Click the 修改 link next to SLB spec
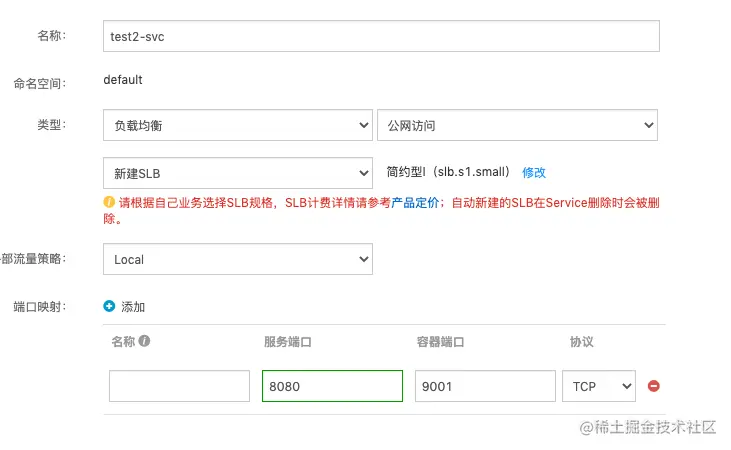731x450 pixels. click(x=534, y=173)
